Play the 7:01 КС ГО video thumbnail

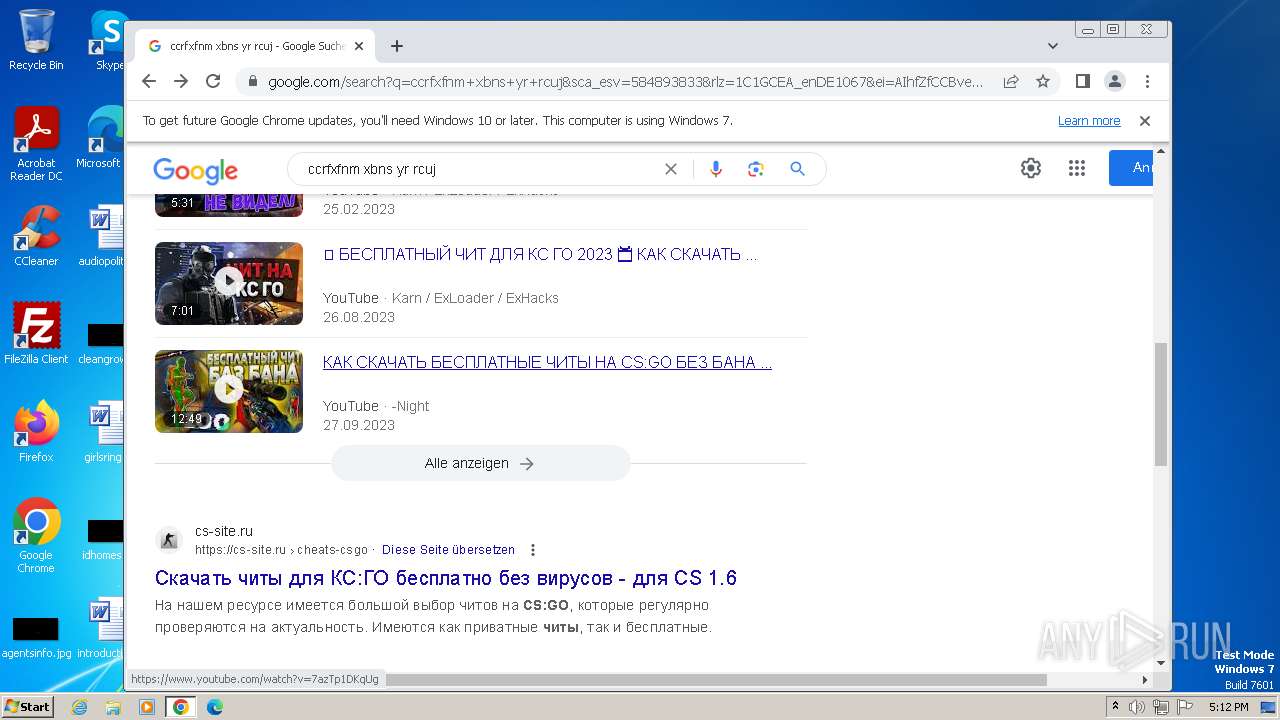click(229, 283)
